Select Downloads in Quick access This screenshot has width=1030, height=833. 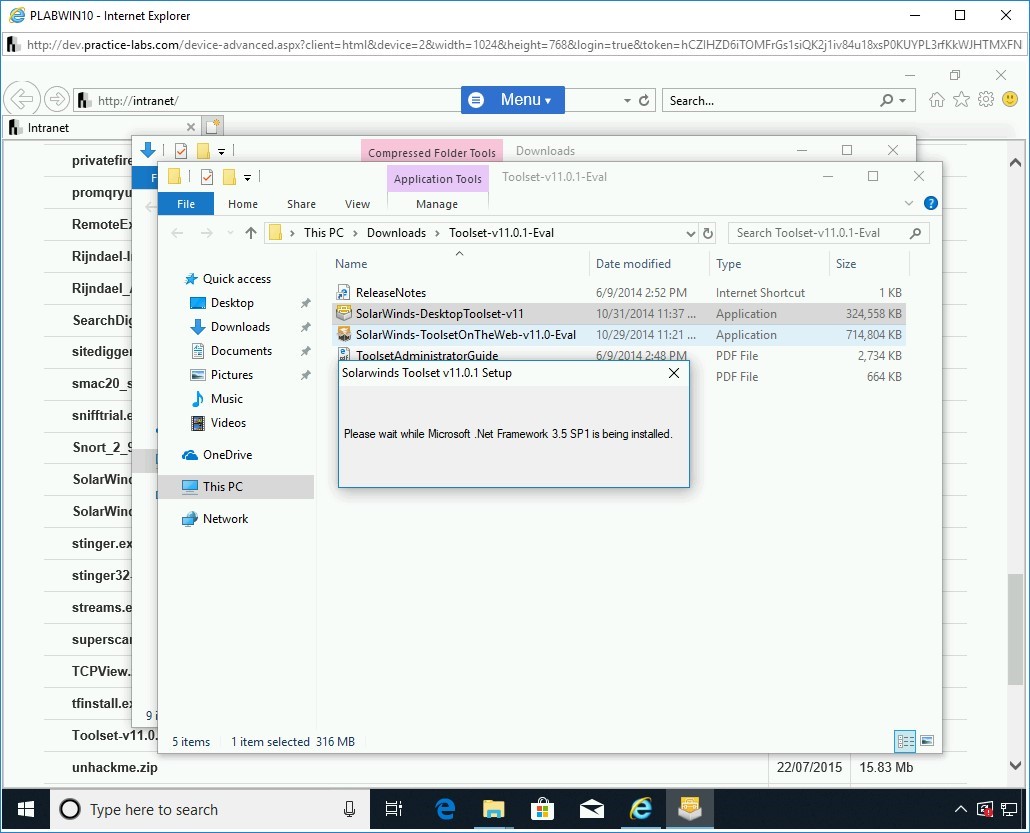240,327
